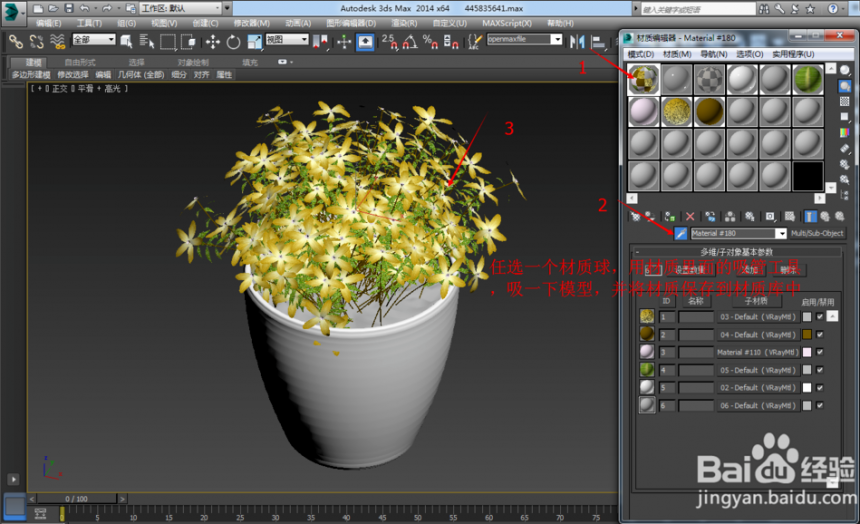Viewport: 860px width, 524px height.
Task: Click the Align tool icon
Action: [598, 42]
